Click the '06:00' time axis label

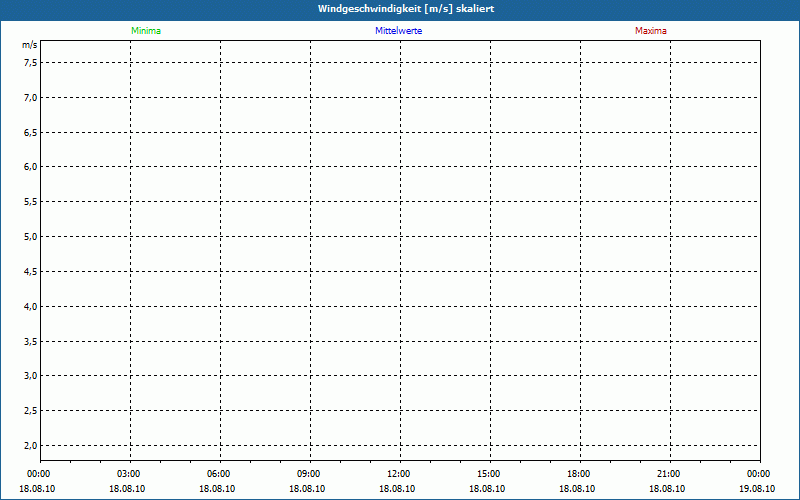click(x=218, y=474)
